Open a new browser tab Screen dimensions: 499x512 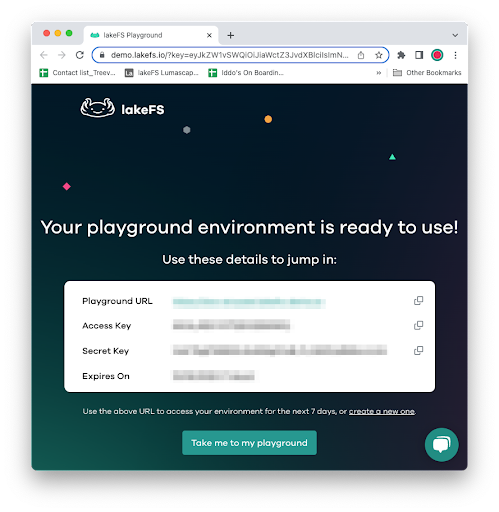(x=231, y=35)
